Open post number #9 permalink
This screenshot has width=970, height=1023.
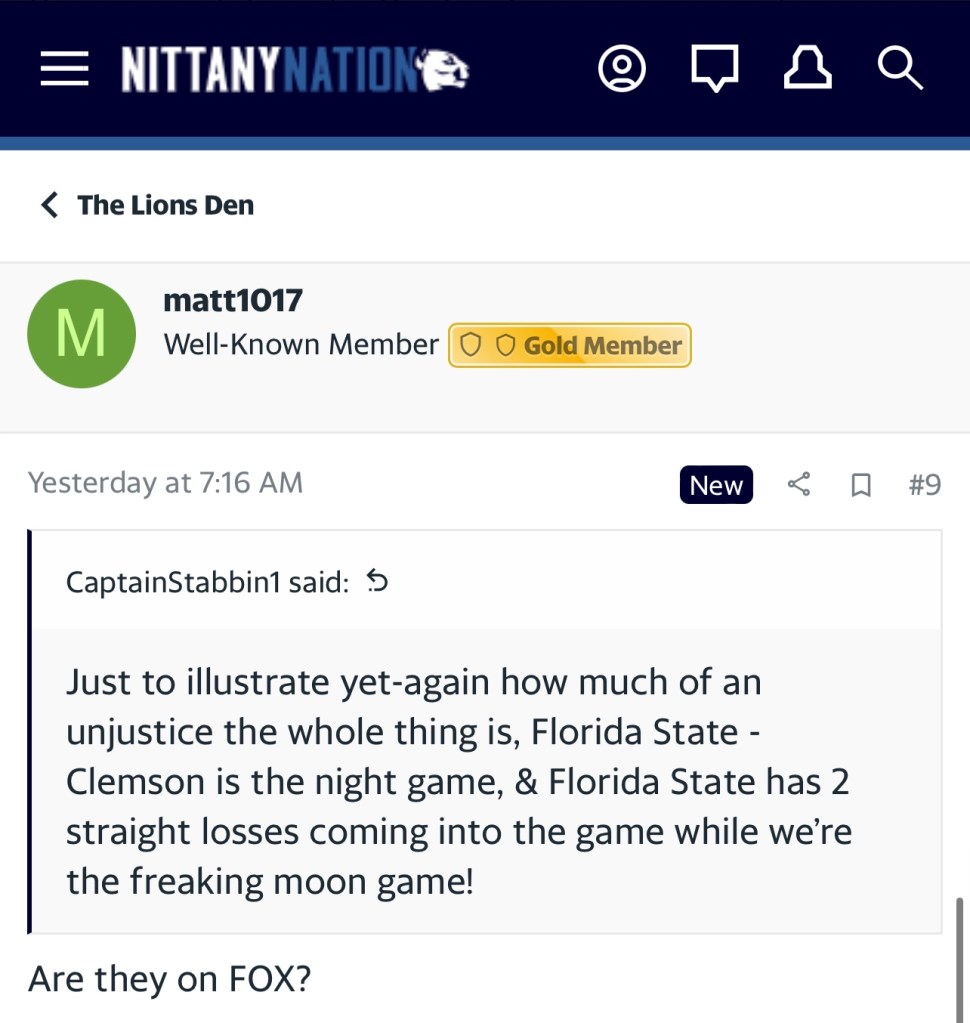924,485
